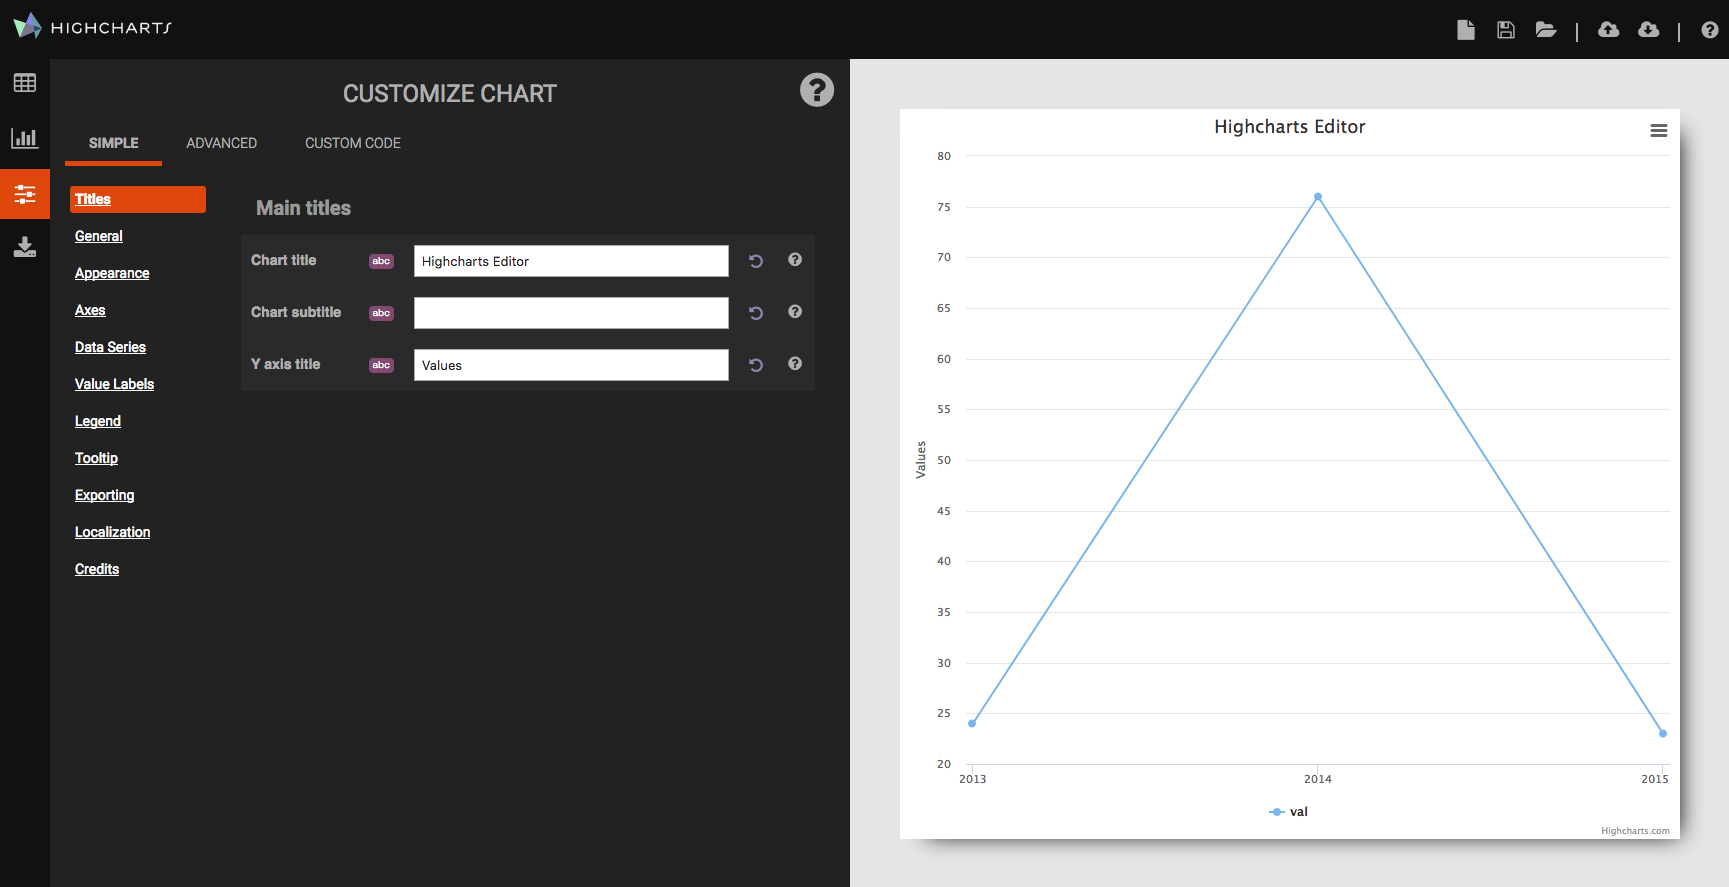Open the Data Series section

110,347
